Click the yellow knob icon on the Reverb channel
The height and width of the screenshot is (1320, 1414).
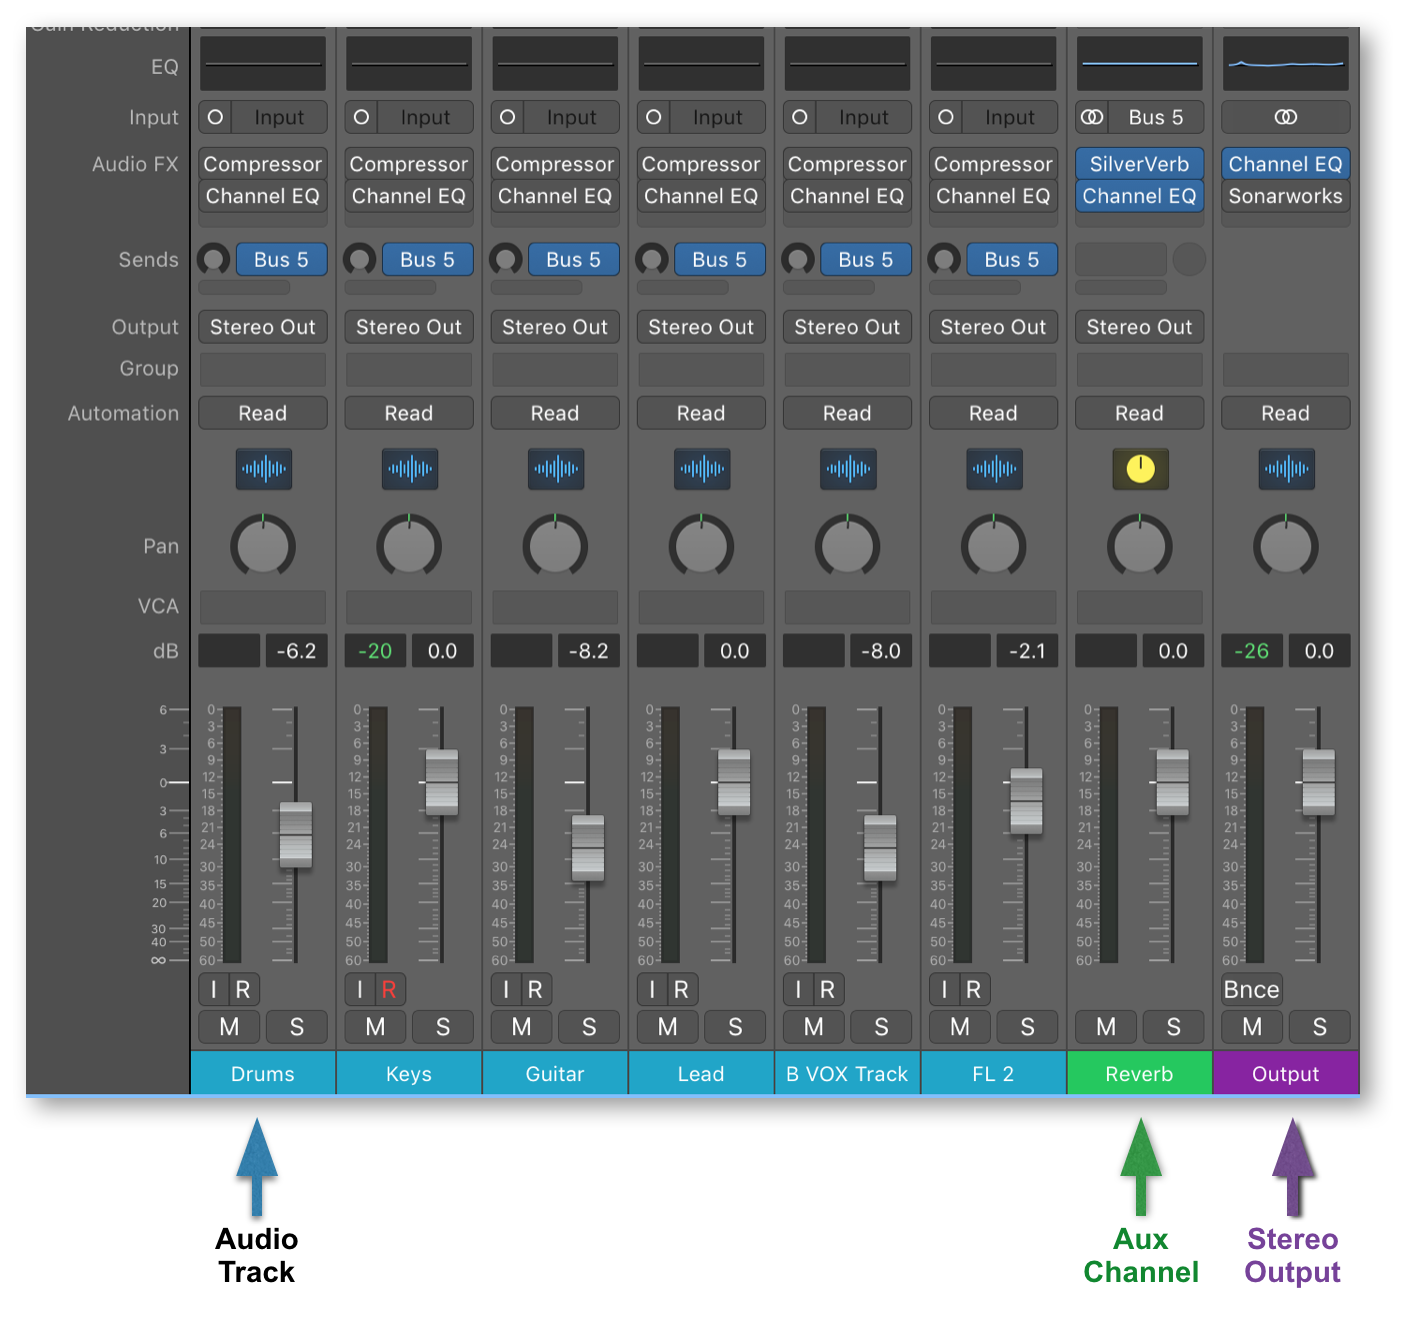tap(1139, 470)
